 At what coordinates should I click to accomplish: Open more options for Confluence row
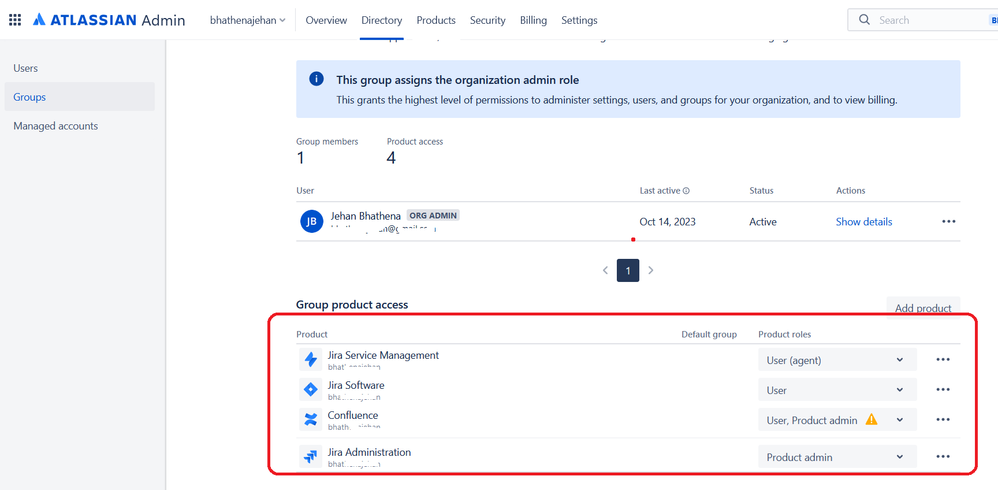943,419
